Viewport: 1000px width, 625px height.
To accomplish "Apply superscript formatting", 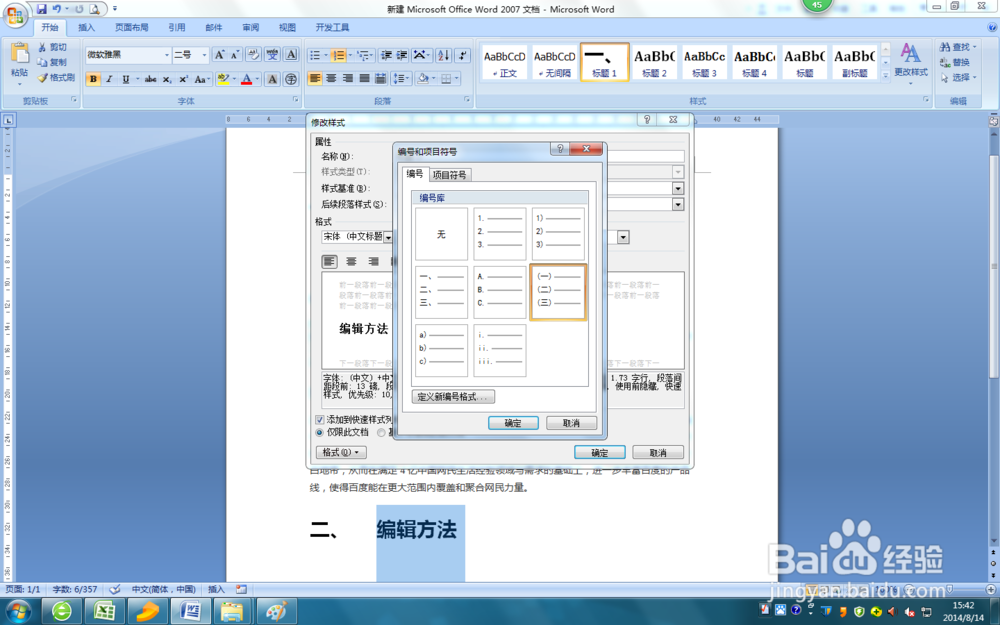I will click(183, 79).
